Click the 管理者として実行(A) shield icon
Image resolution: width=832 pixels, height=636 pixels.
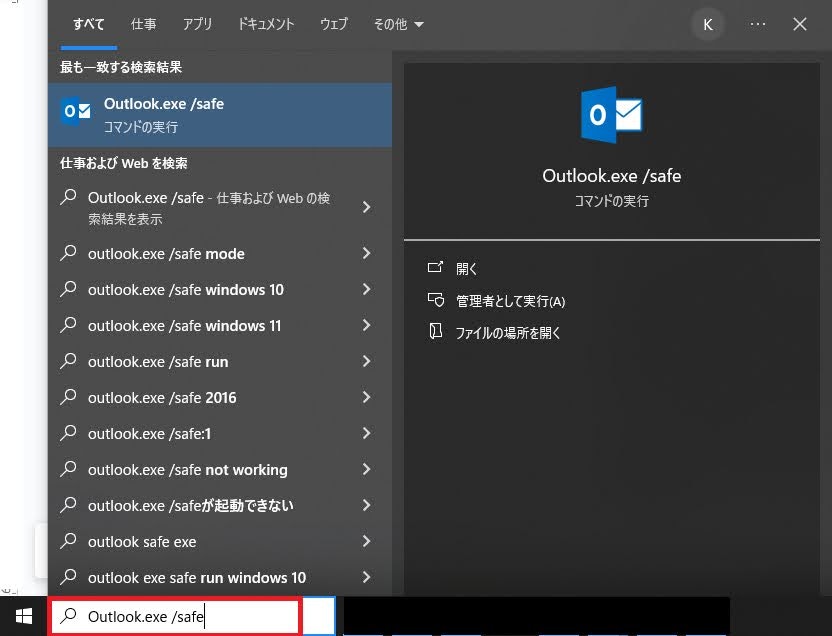435,300
